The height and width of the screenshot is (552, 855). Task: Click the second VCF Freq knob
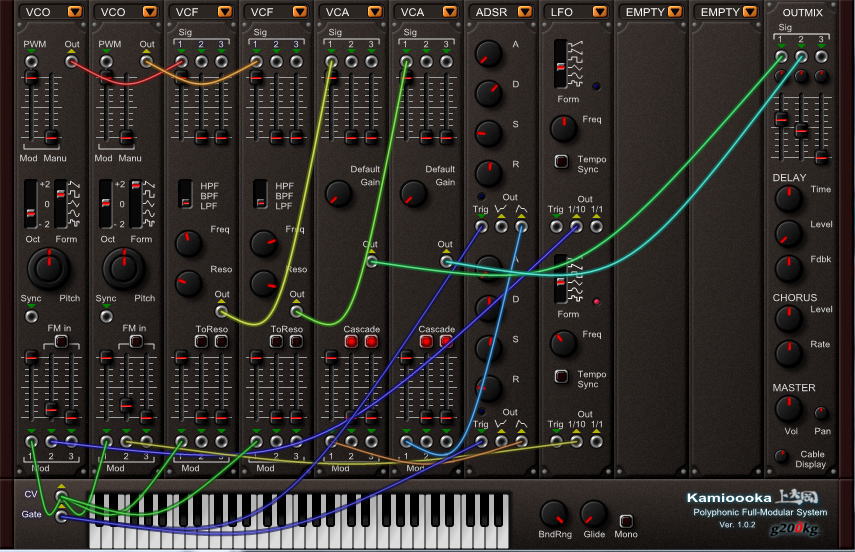pyautogui.click(x=263, y=243)
